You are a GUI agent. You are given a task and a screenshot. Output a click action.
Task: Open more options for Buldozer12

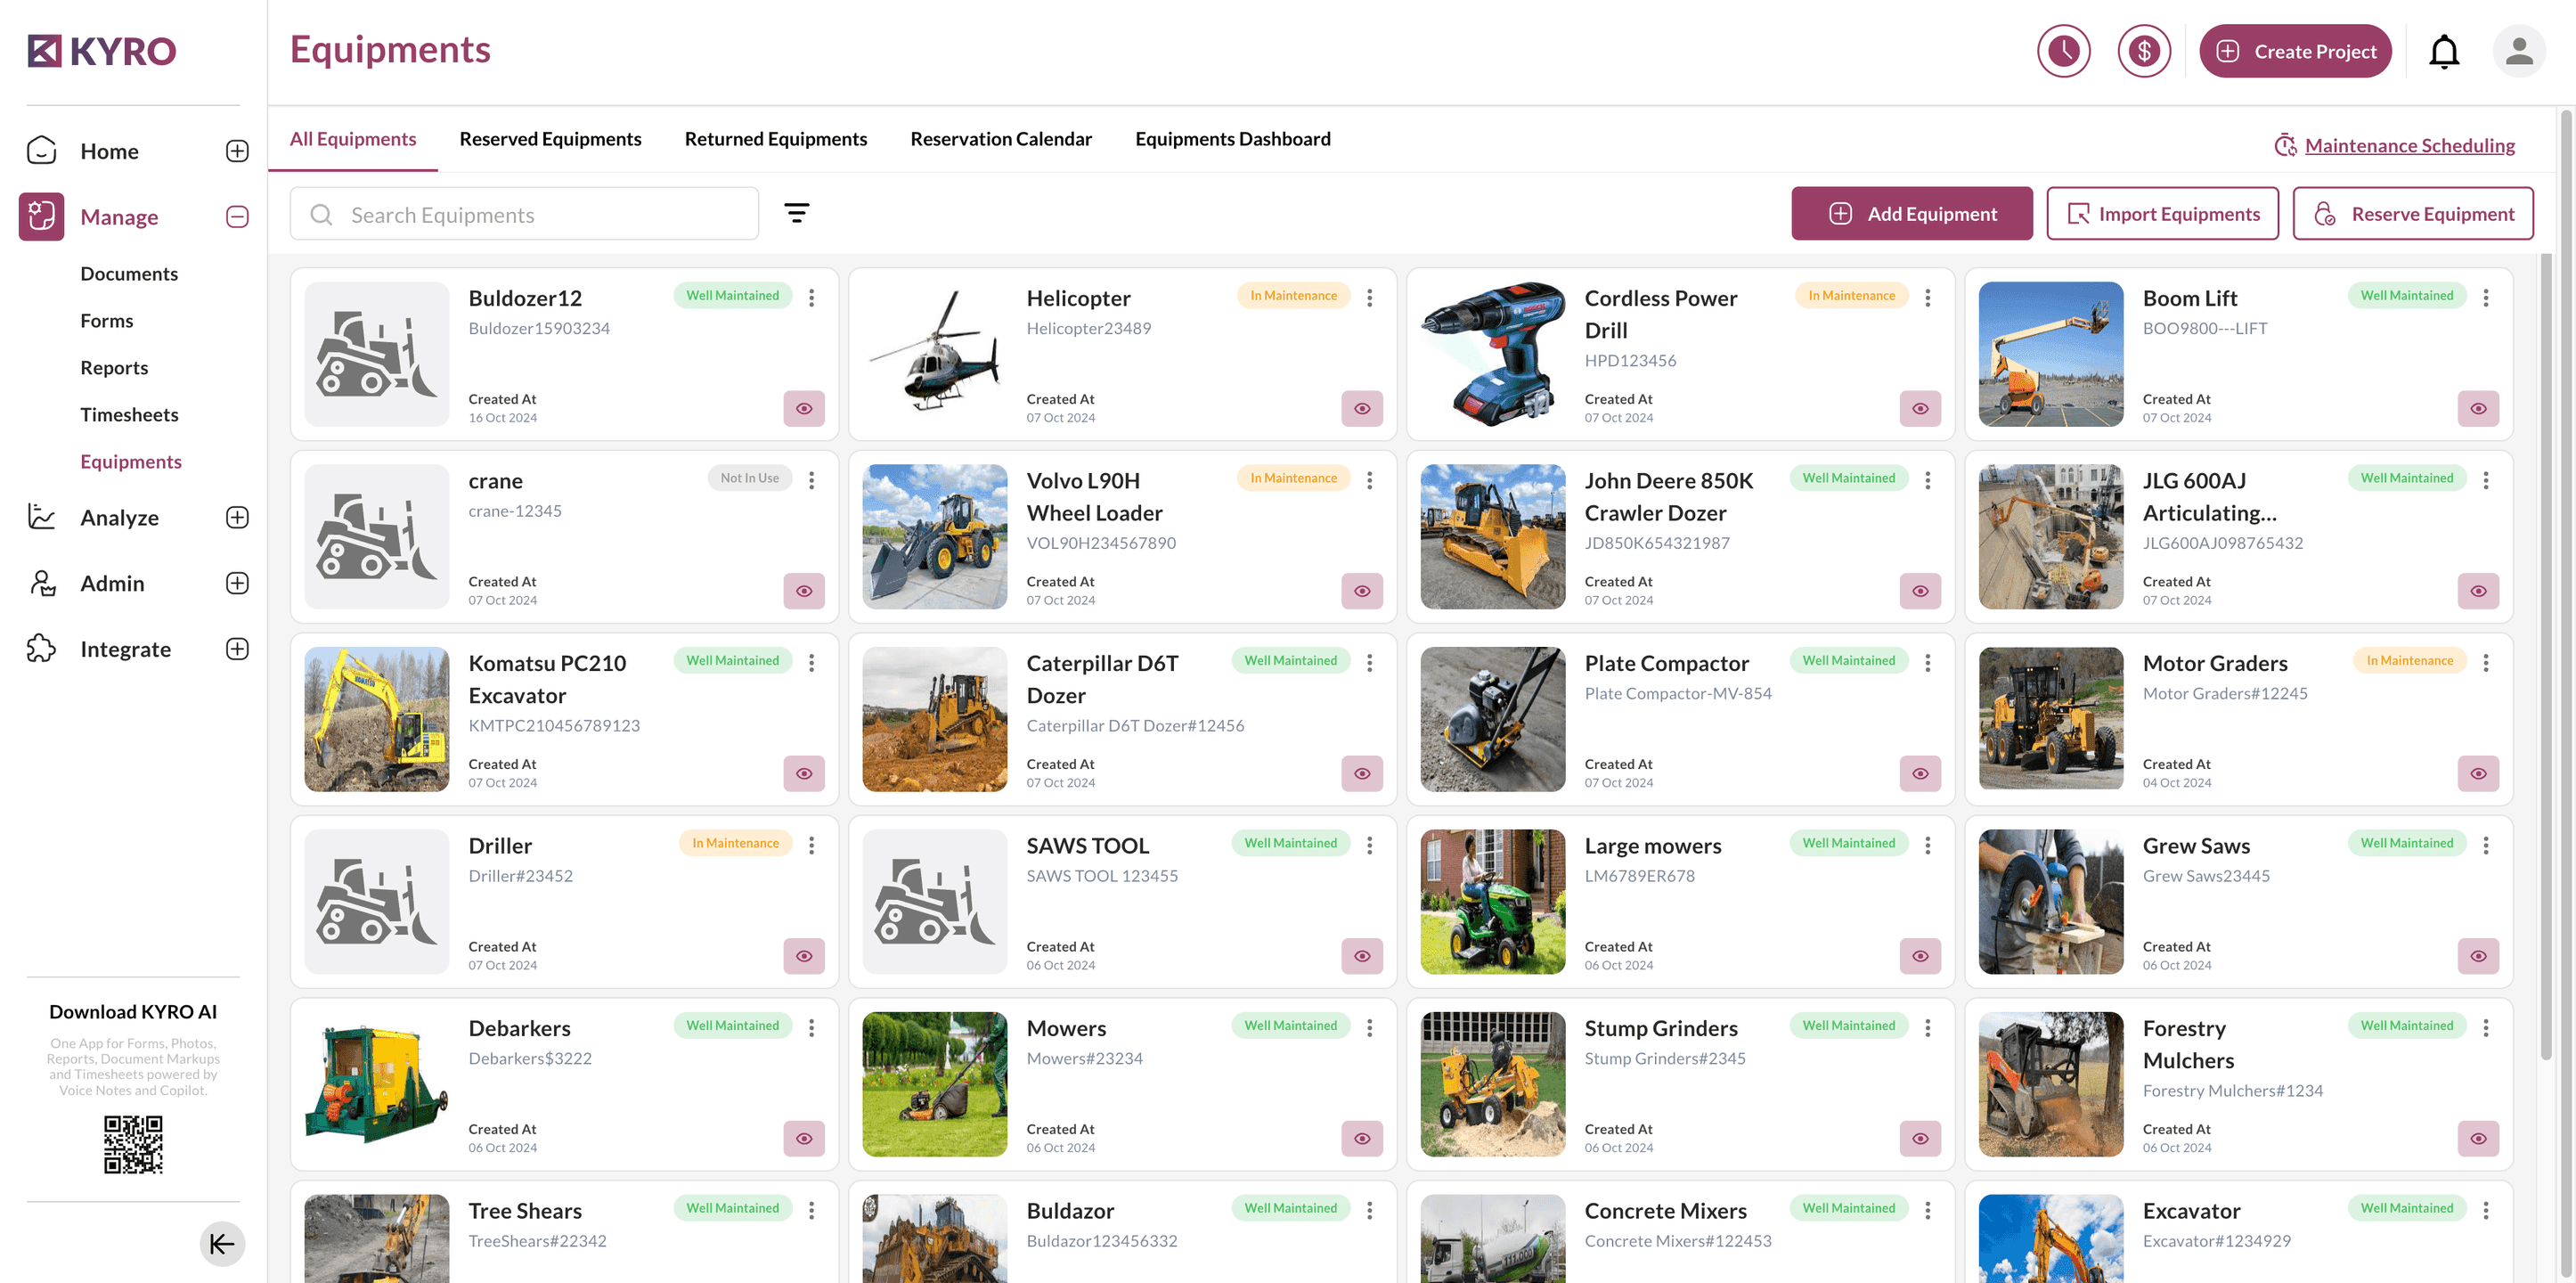point(811,298)
